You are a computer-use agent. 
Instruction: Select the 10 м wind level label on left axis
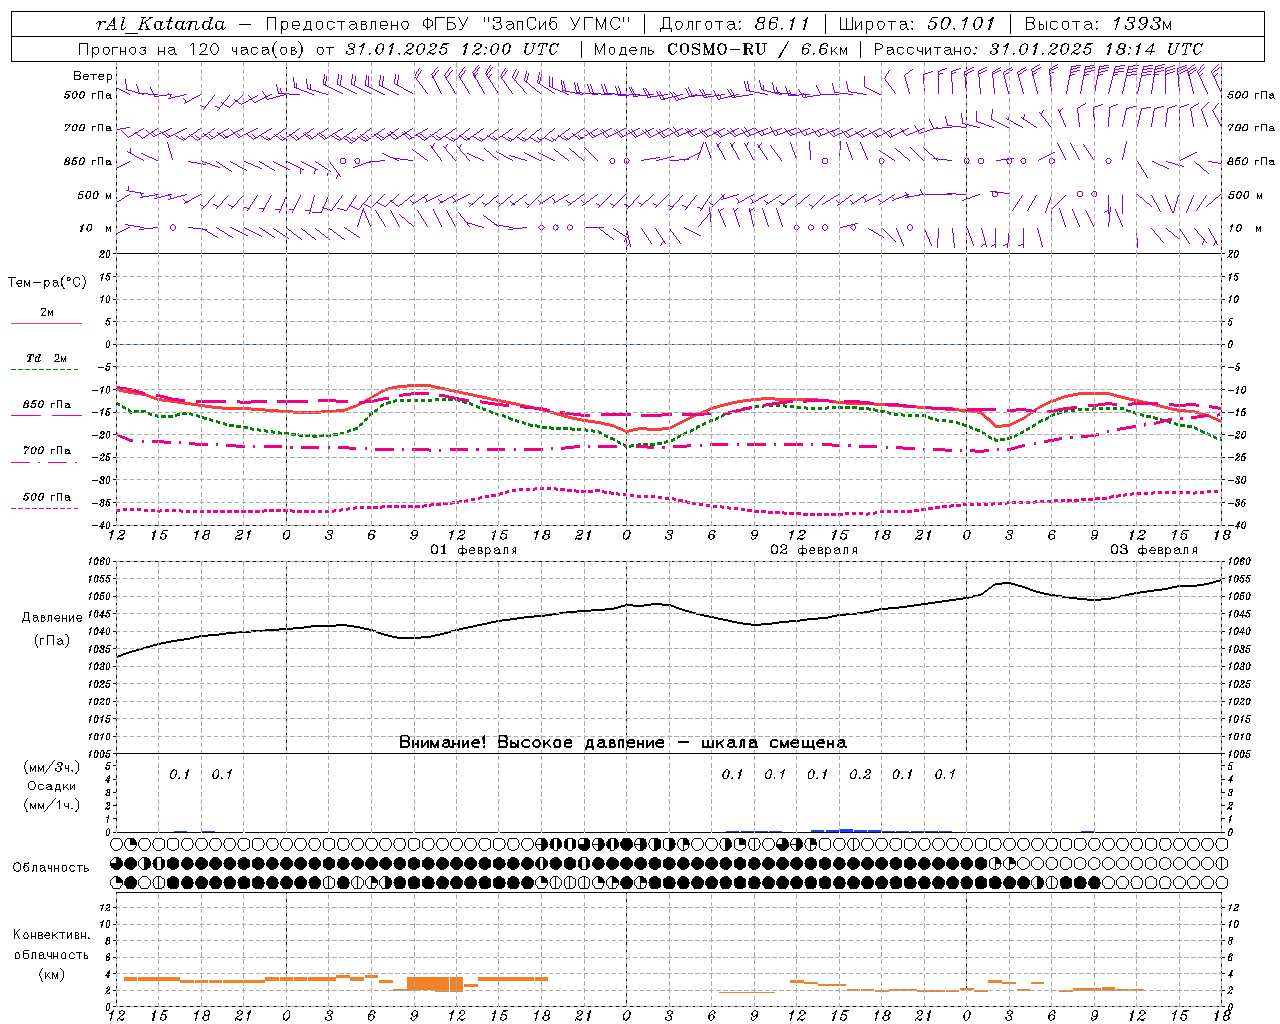point(95,228)
